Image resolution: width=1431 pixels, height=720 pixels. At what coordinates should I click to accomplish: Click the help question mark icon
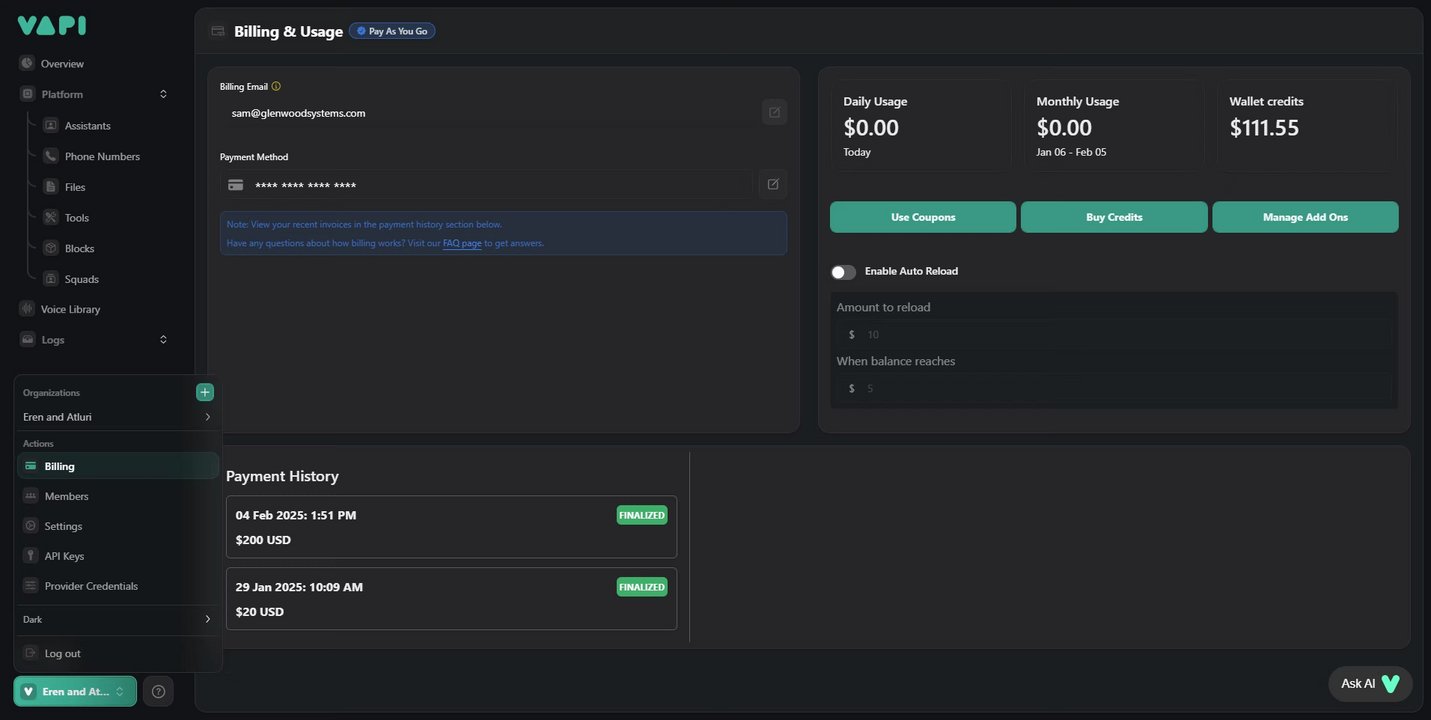pos(158,691)
